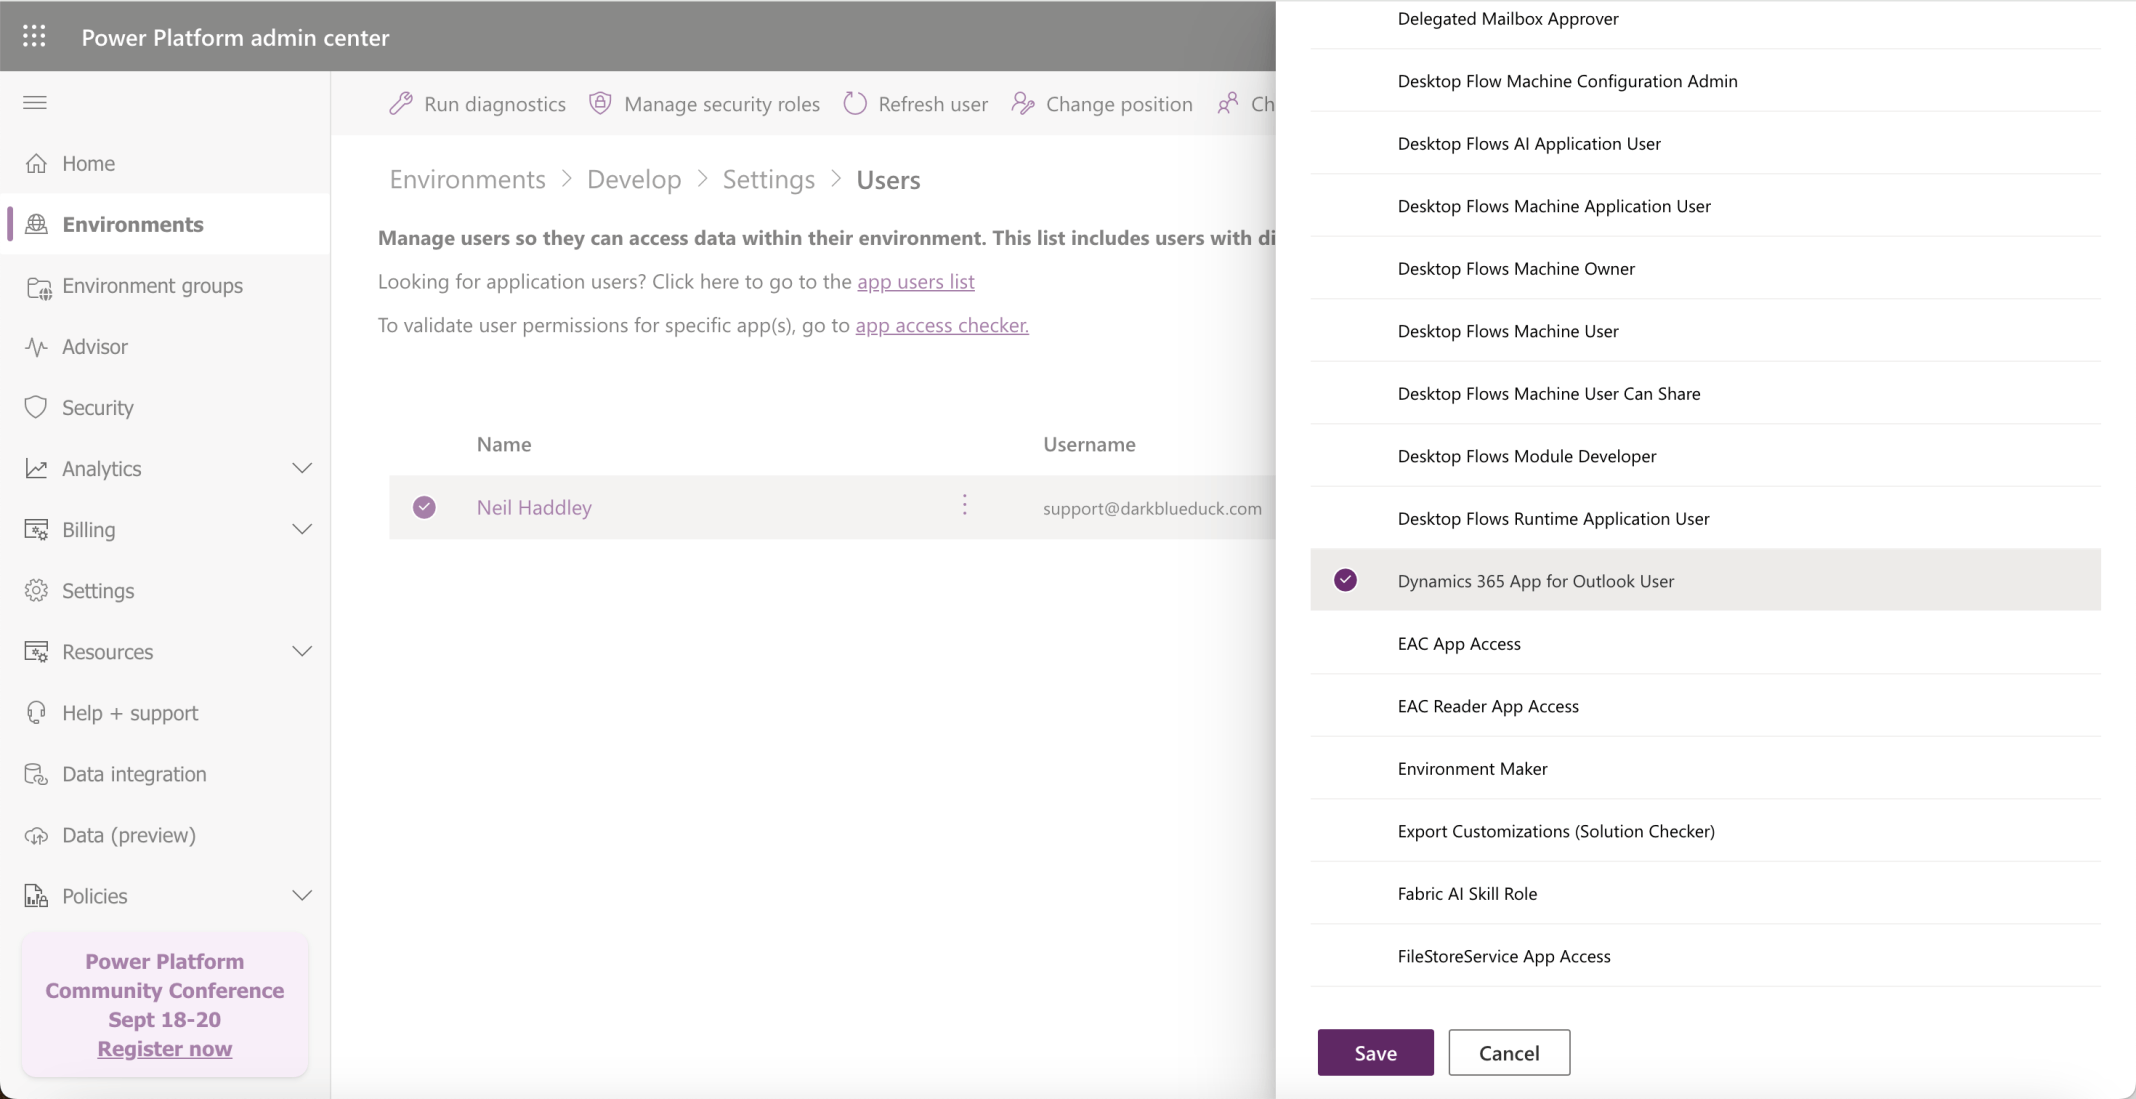Click the Help + support headset icon

coord(36,712)
